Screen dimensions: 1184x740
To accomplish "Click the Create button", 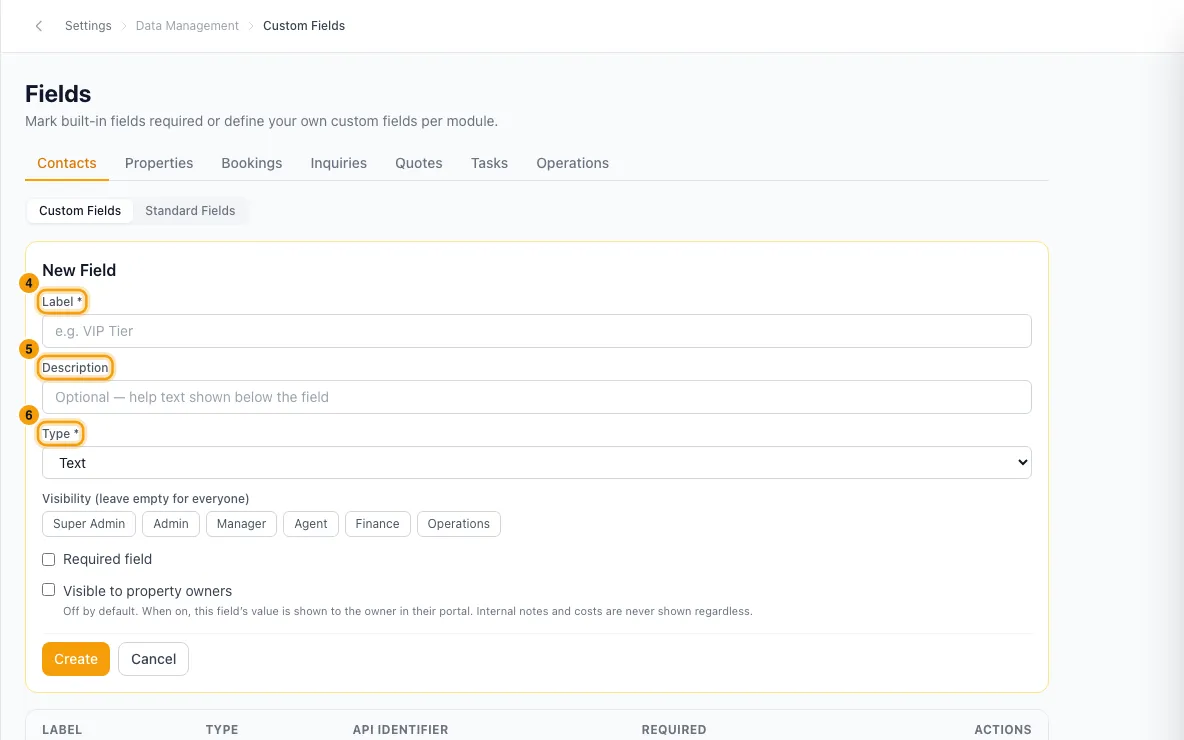I will click(76, 659).
